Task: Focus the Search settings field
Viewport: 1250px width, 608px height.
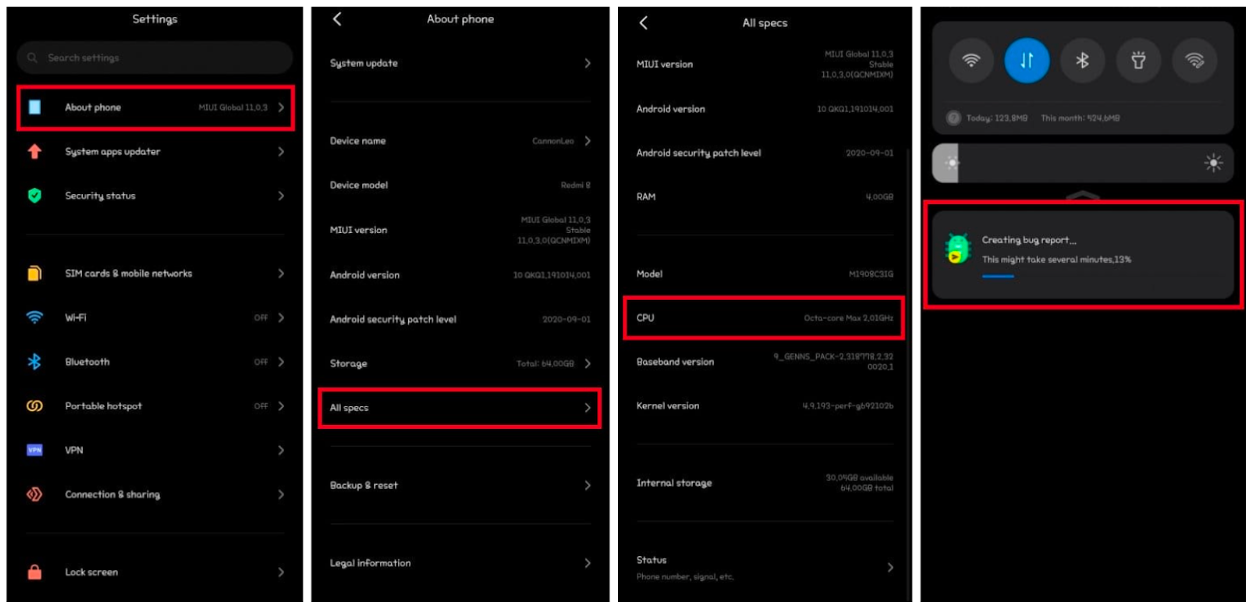Action: point(155,58)
